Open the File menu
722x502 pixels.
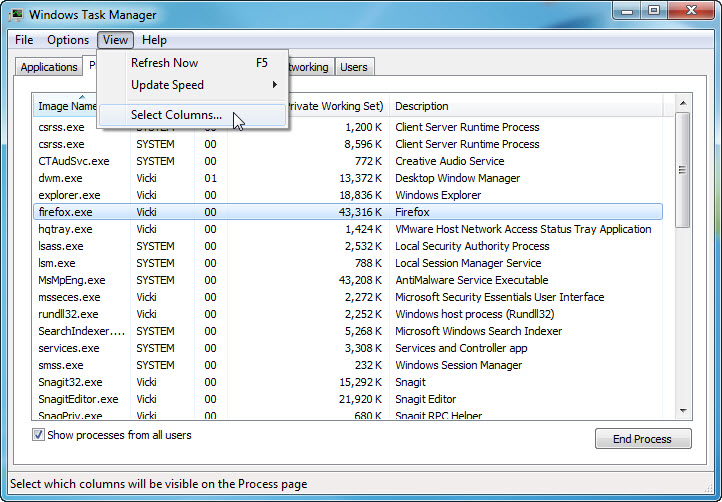pos(24,40)
